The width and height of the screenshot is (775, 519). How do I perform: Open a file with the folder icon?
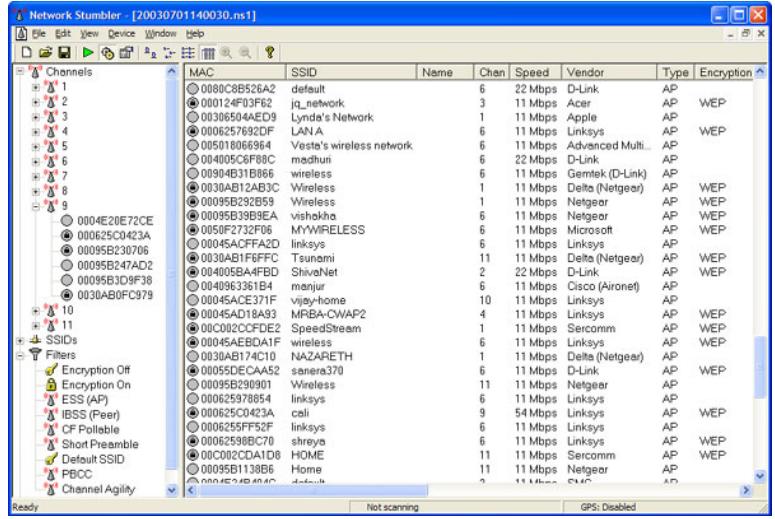point(45,52)
